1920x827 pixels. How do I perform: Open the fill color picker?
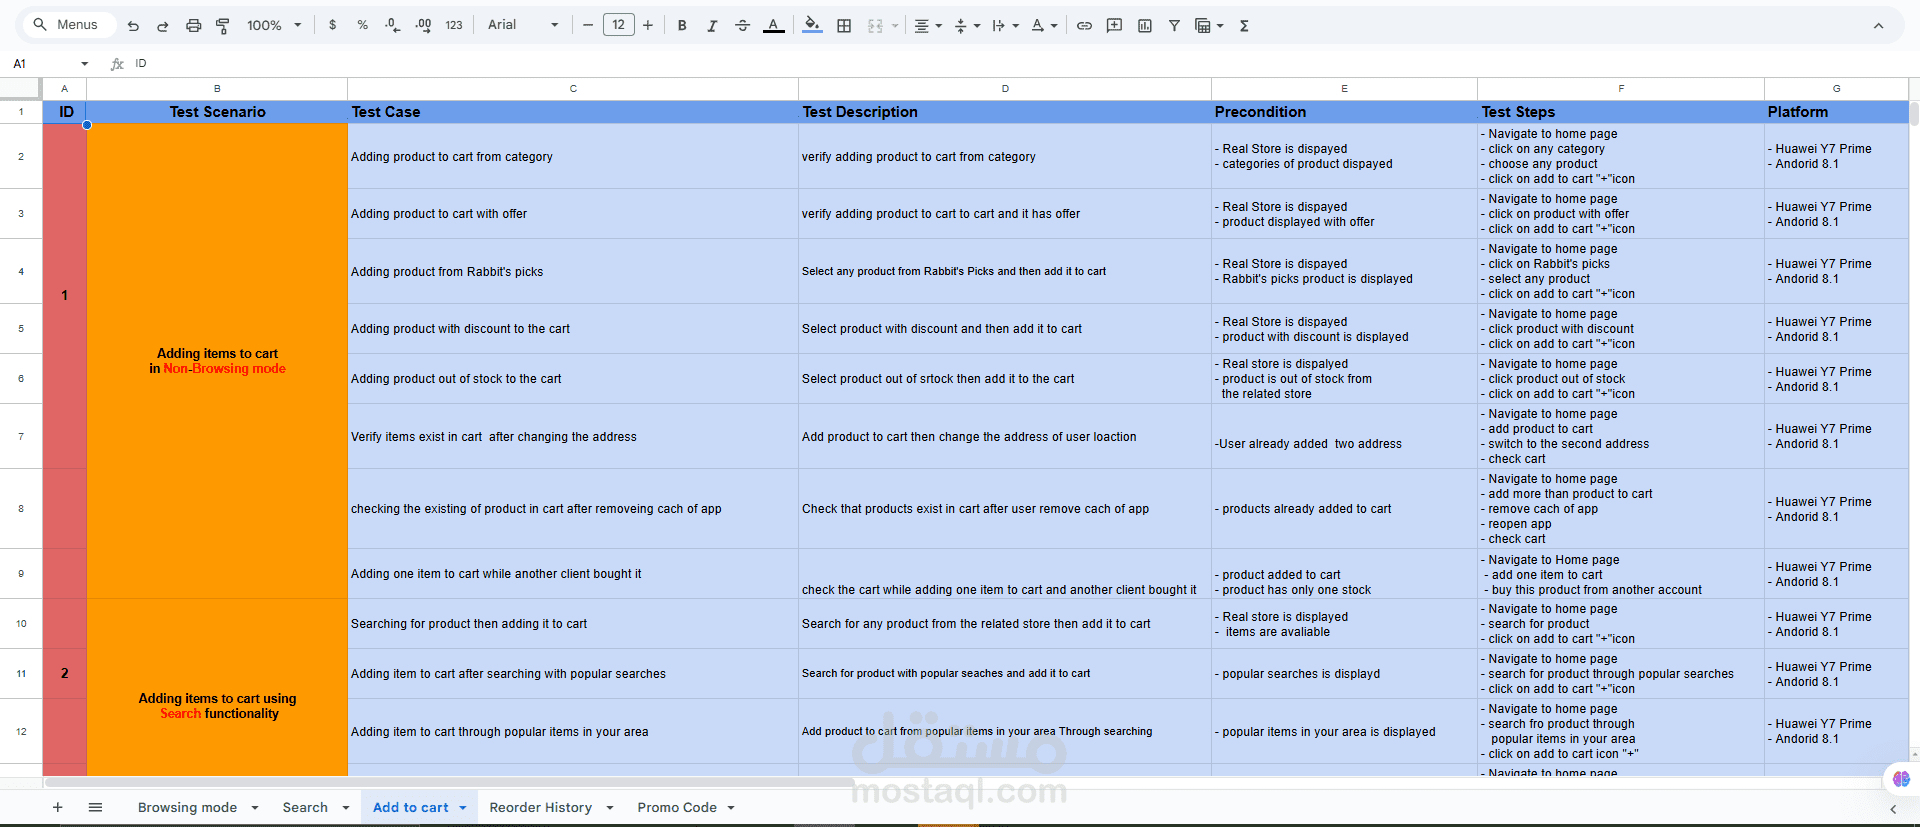(812, 26)
